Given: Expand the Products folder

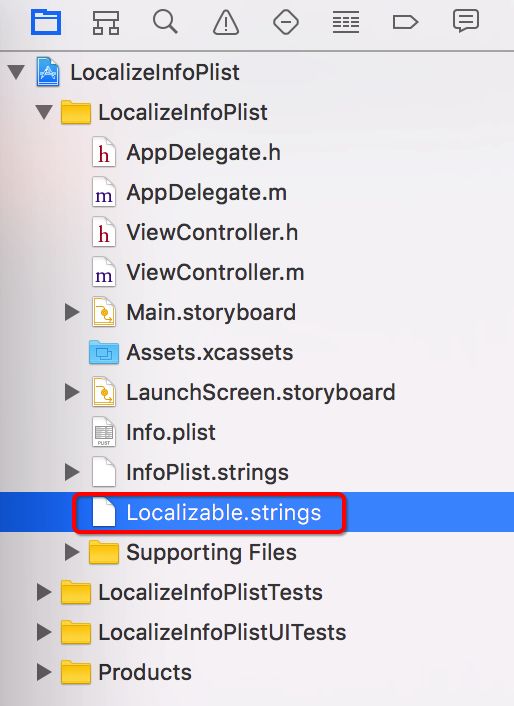Looking at the screenshot, I should 44,672.
